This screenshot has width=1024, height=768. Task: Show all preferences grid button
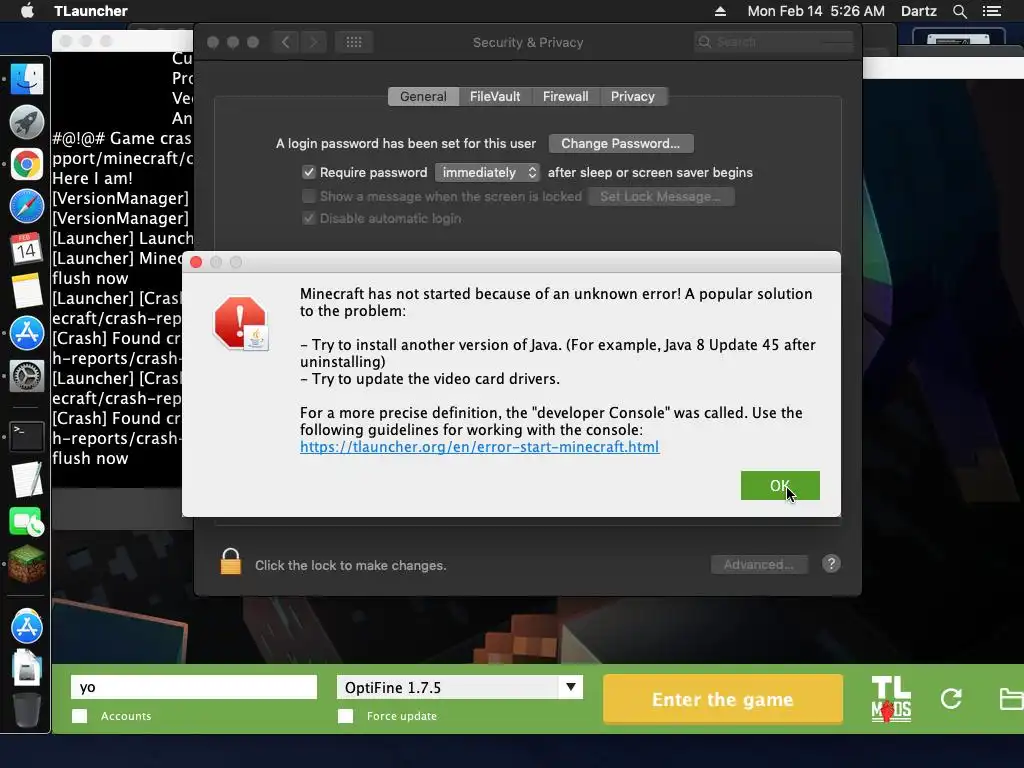coord(354,42)
